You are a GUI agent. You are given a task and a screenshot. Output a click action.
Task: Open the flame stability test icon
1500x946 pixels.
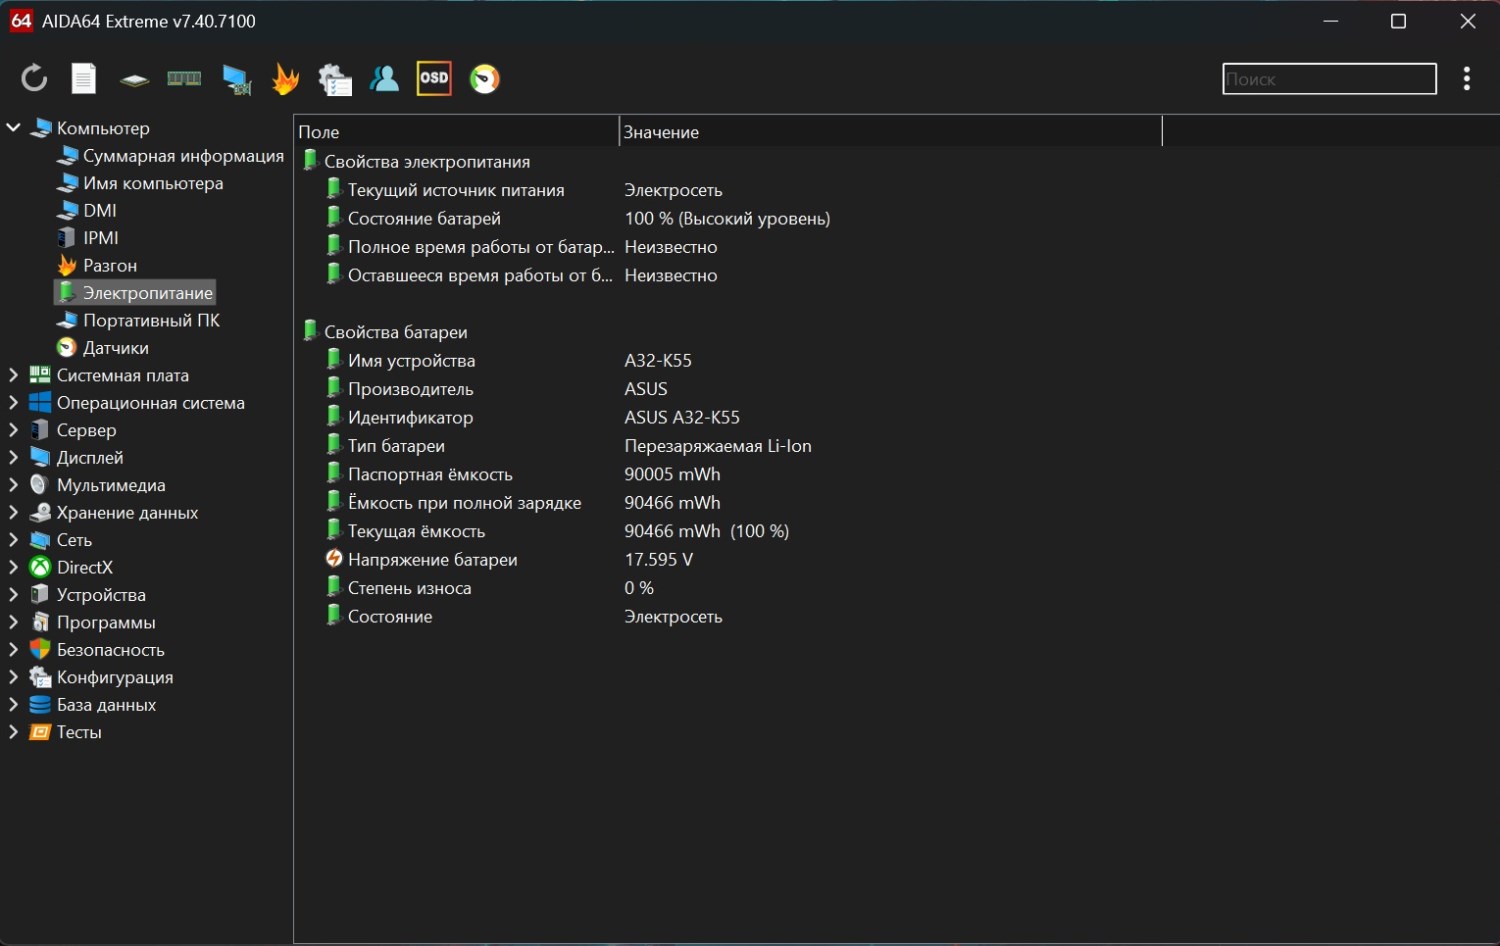(285, 78)
